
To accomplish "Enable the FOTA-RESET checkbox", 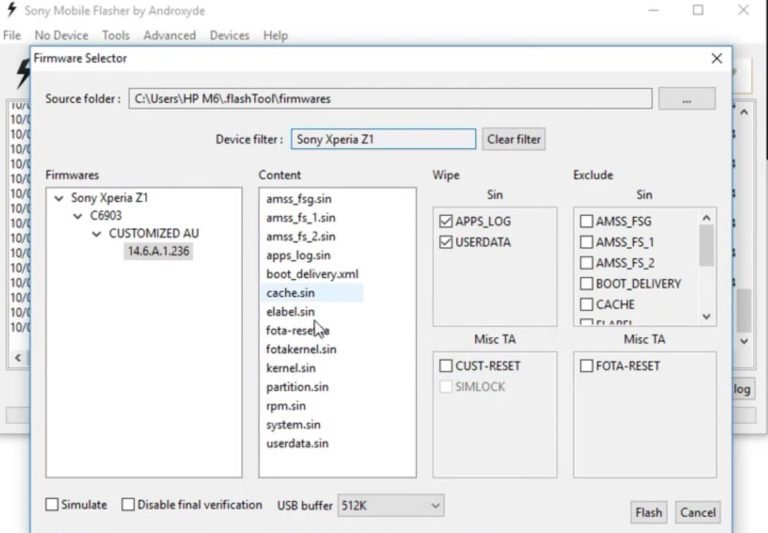I will (586, 366).
